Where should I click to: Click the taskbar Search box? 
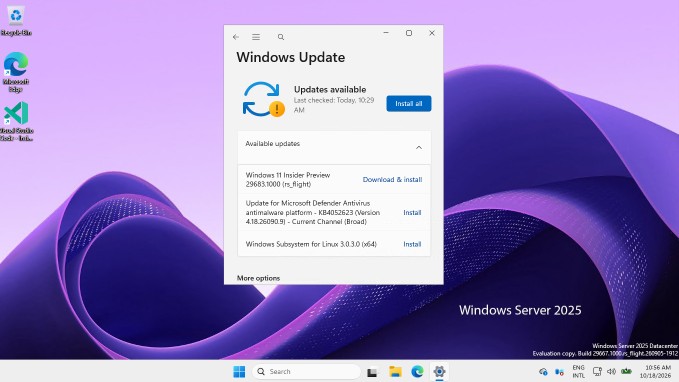tap(306, 372)
